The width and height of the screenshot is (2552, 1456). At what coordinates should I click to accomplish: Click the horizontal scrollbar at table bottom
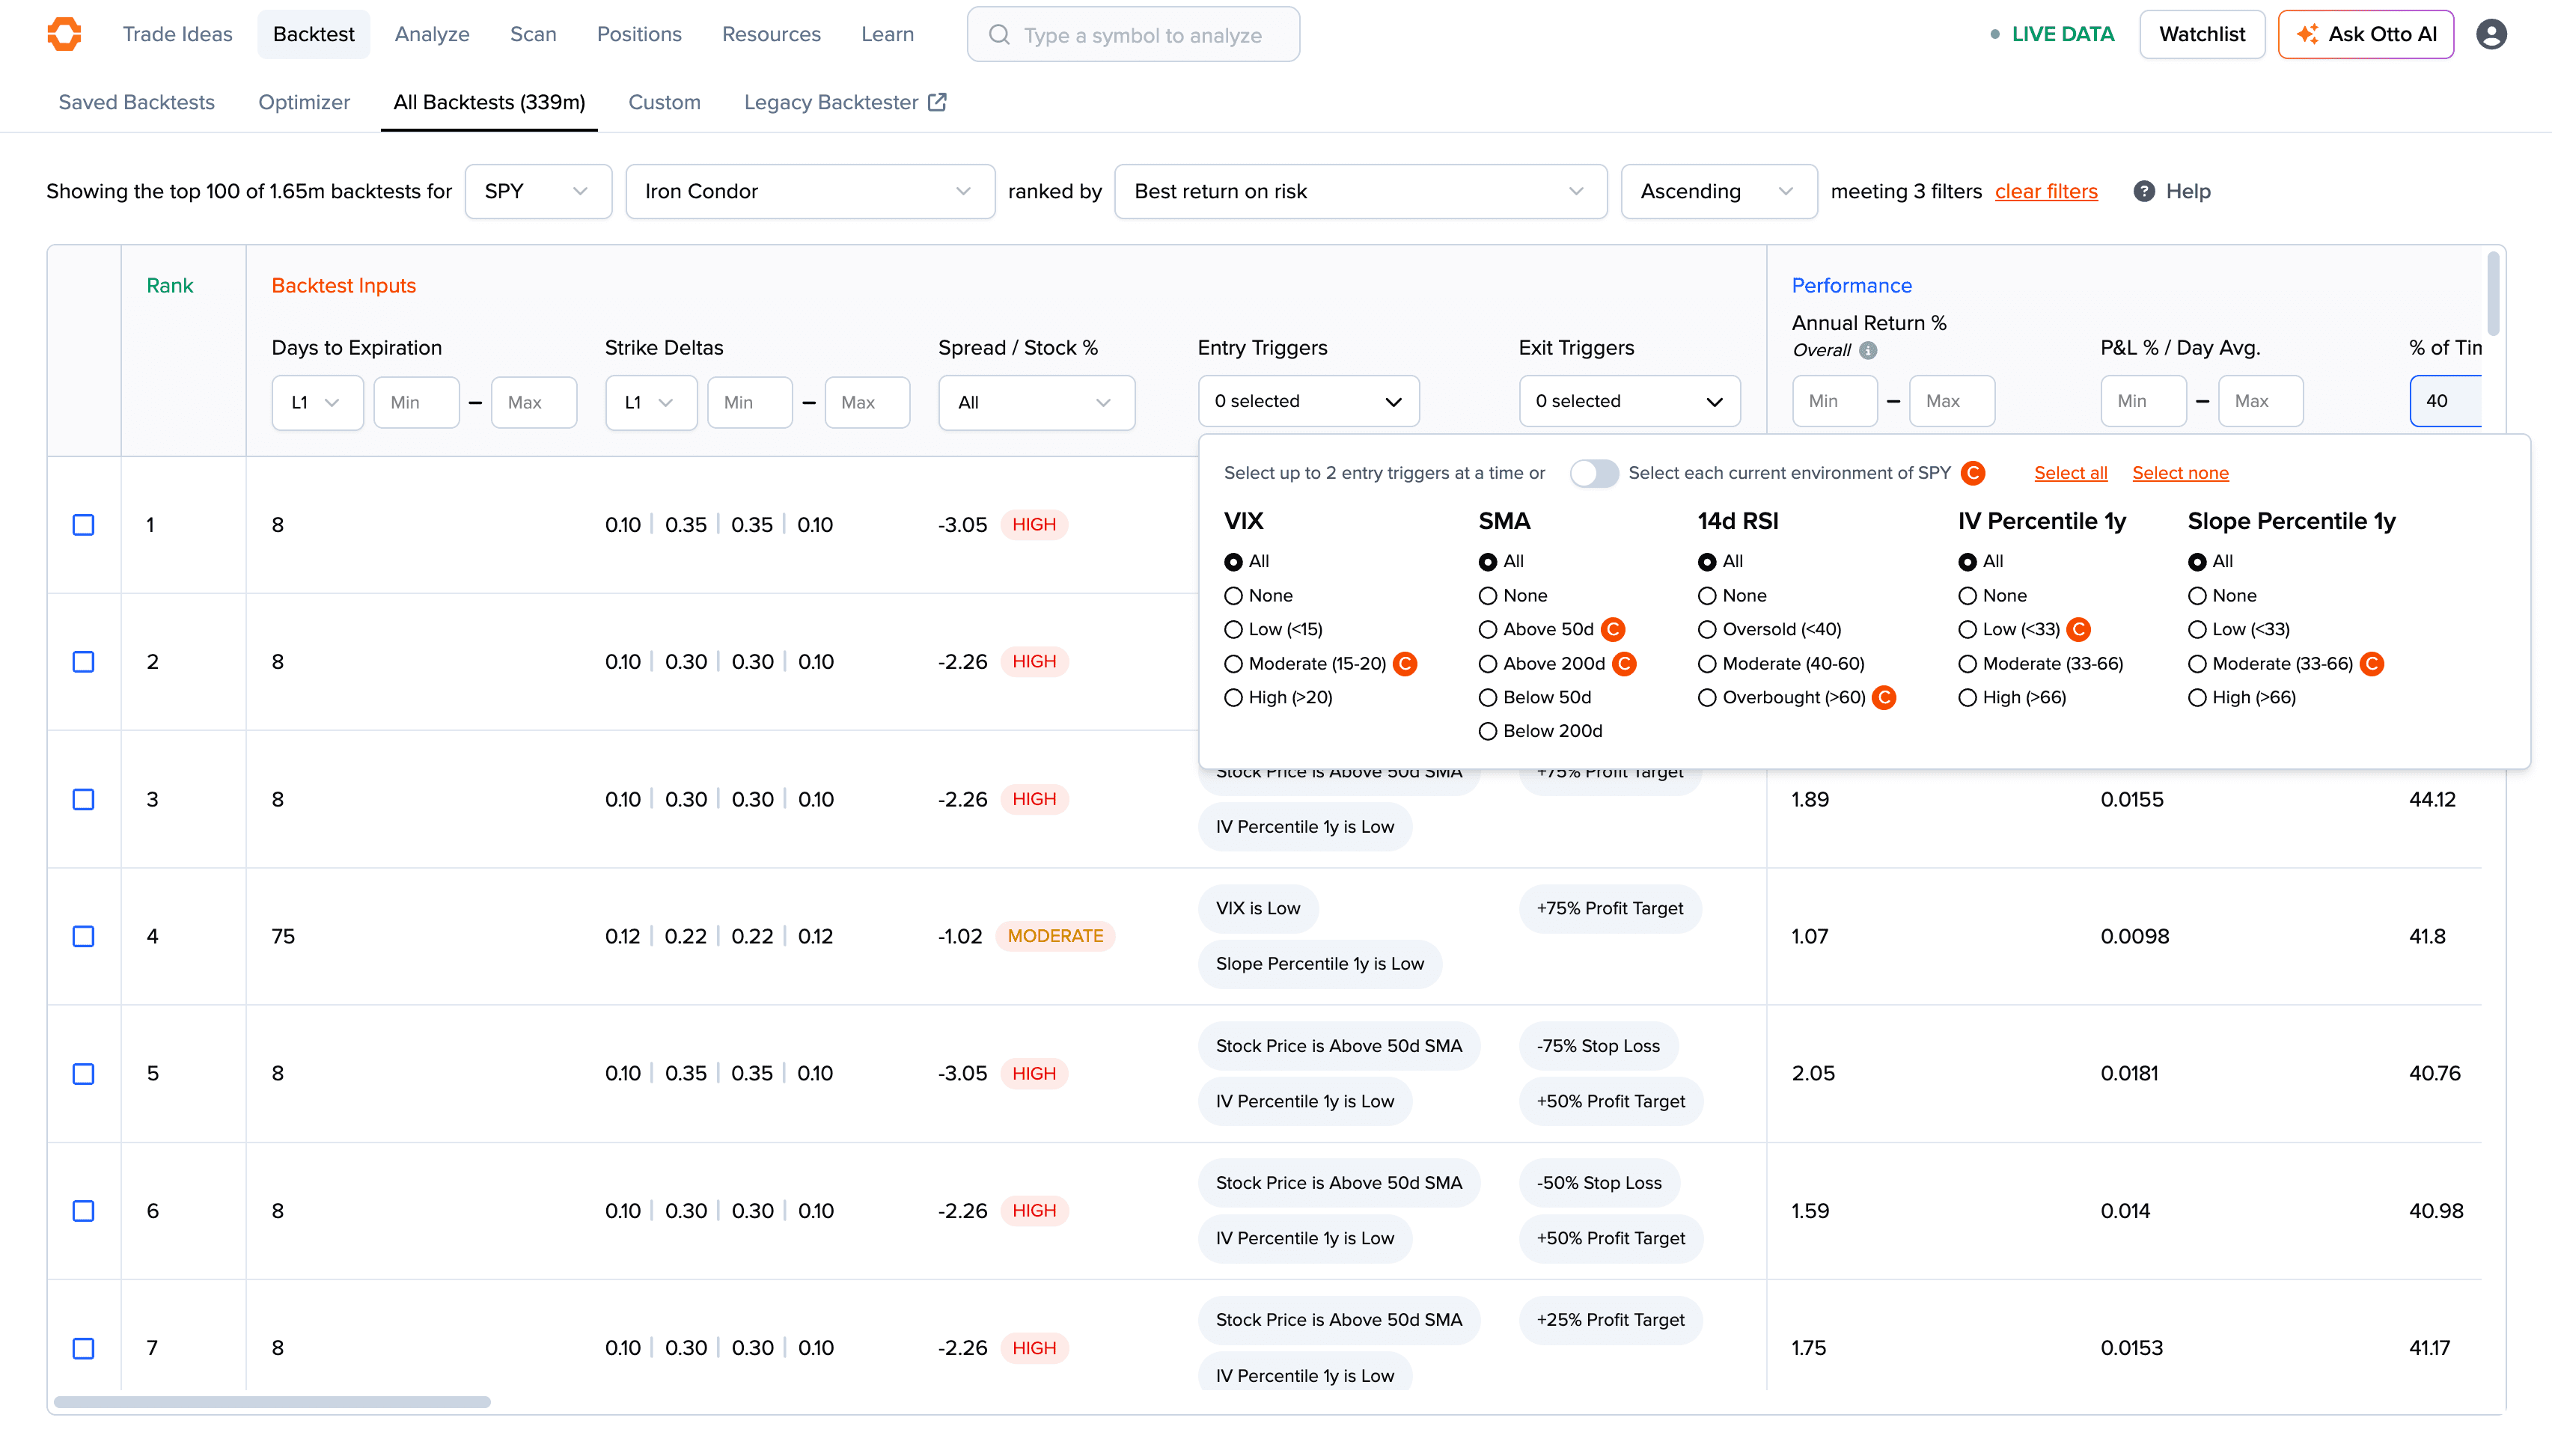coord(272,1401)
